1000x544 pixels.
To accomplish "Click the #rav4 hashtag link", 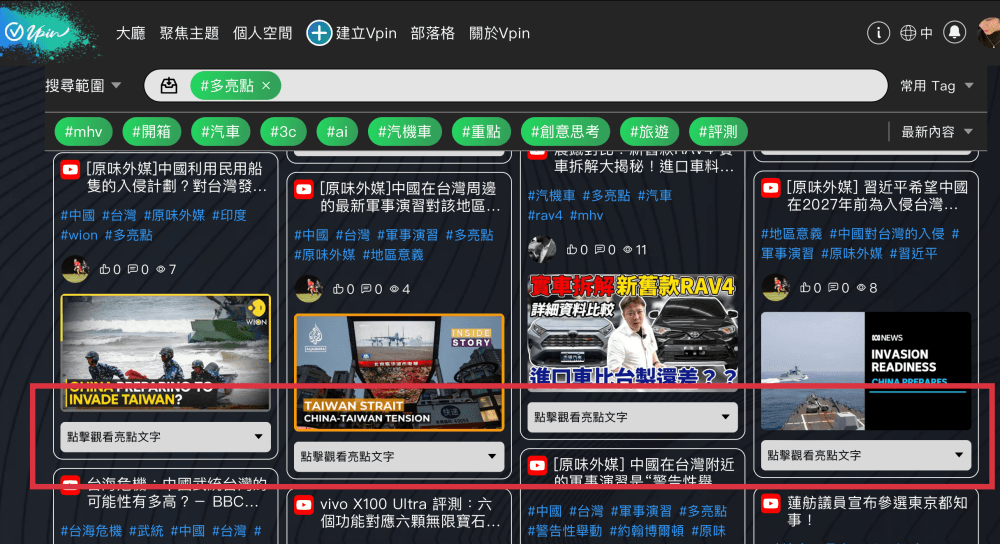I will [x=545, y=216].
